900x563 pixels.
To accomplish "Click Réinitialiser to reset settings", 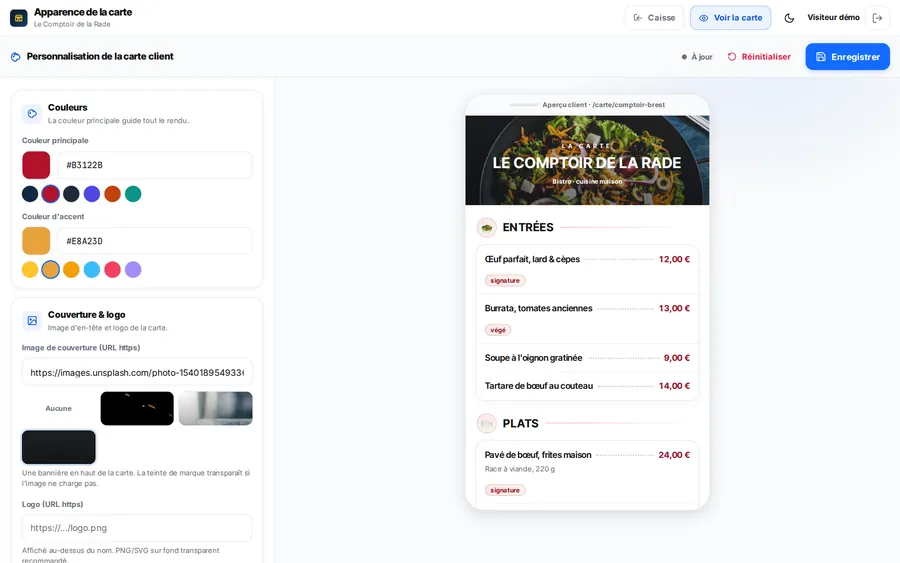I will (x=759, y=57).
